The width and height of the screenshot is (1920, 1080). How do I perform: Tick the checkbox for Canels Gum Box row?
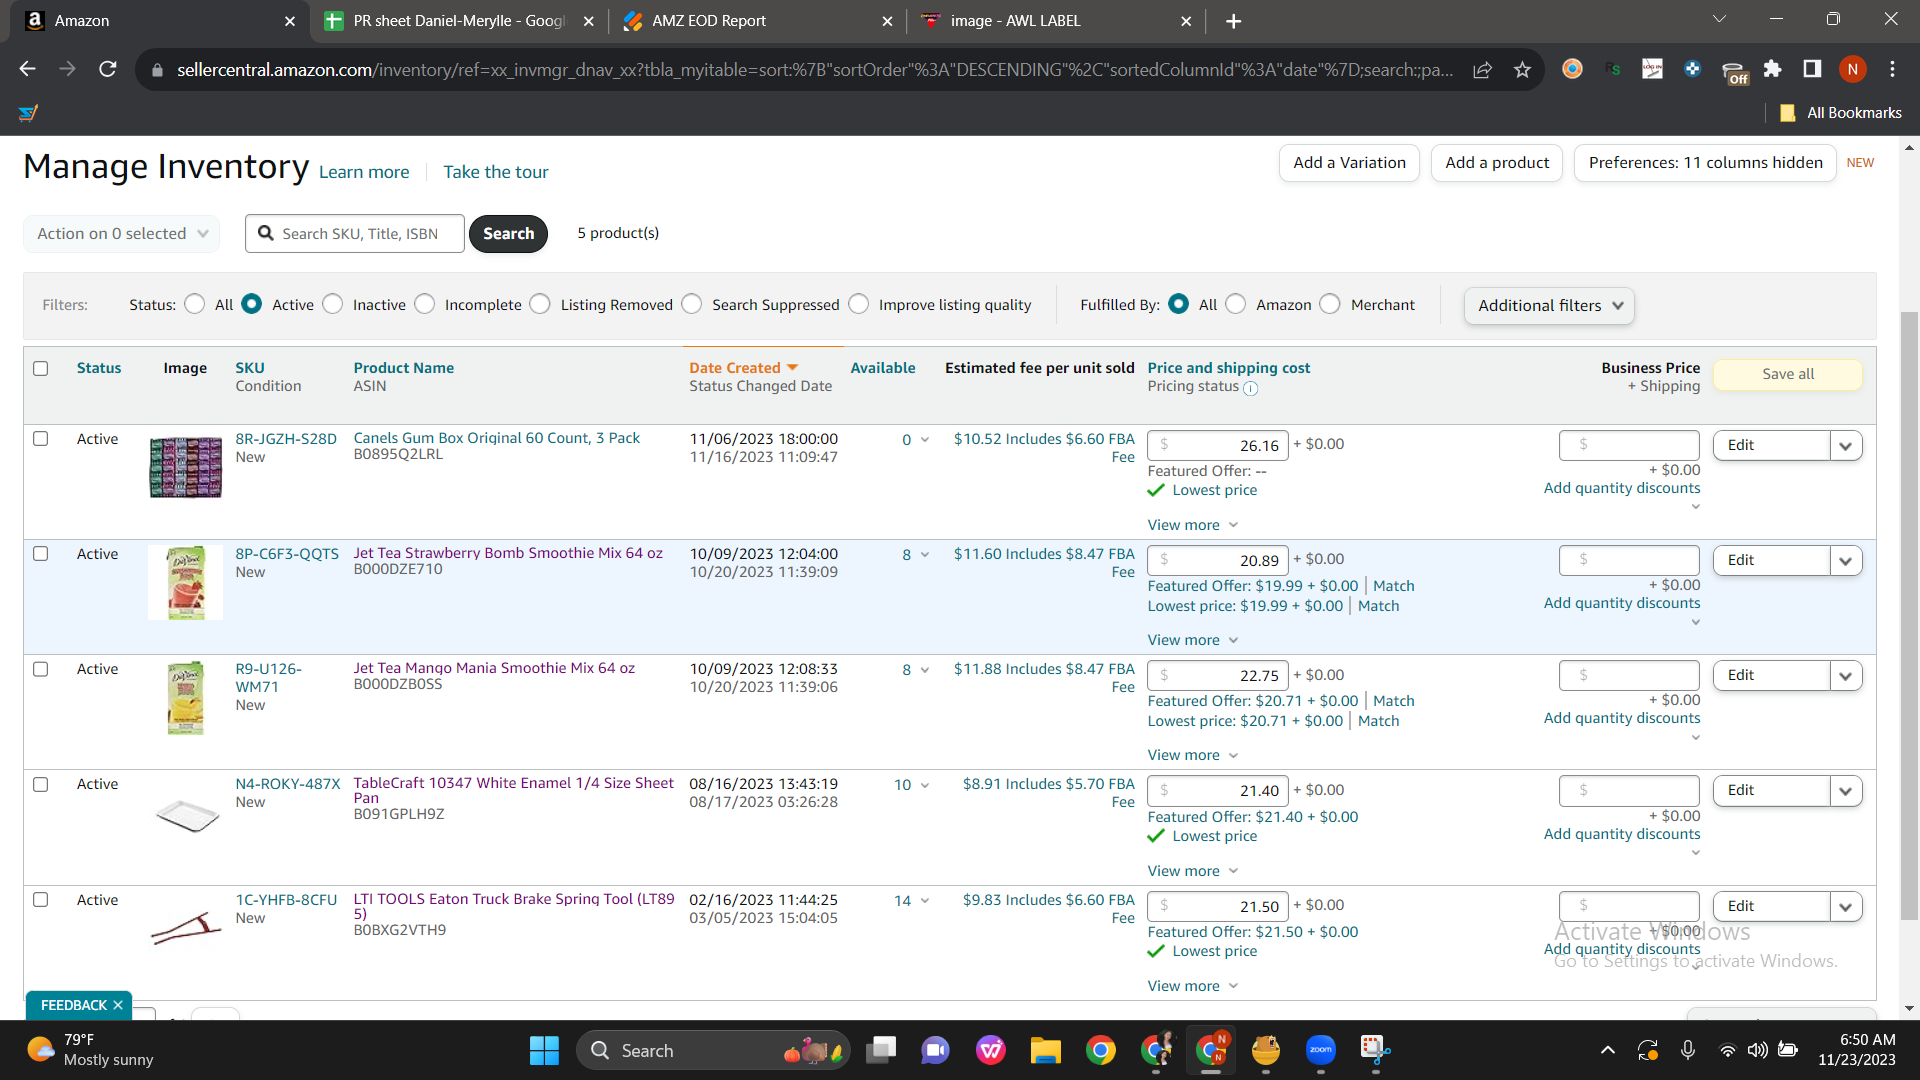(41, 439)
